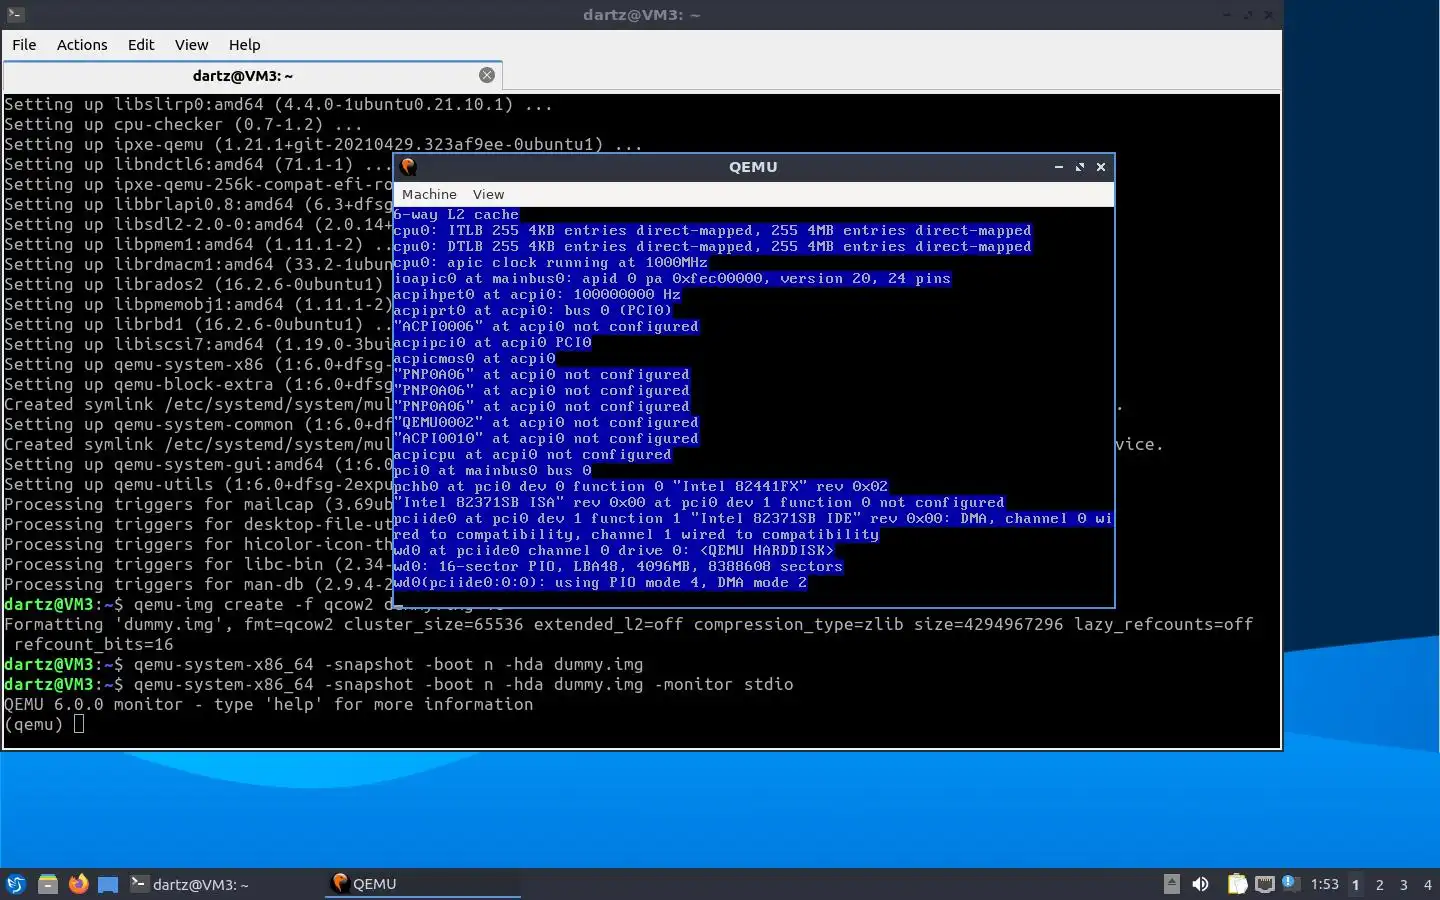
Task: Click the terminal window icon in title bar
Action: (15, 15)
